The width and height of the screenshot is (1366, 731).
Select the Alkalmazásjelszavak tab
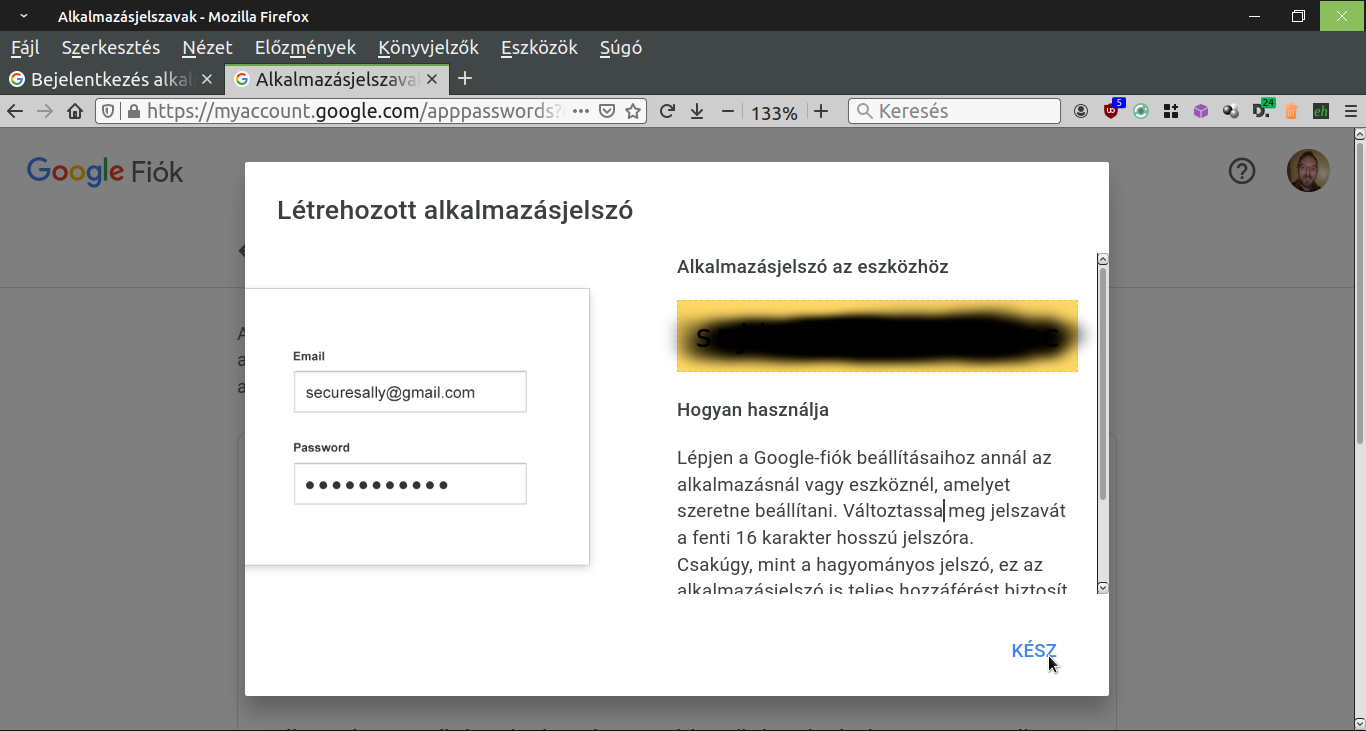(x=337, y=79)
